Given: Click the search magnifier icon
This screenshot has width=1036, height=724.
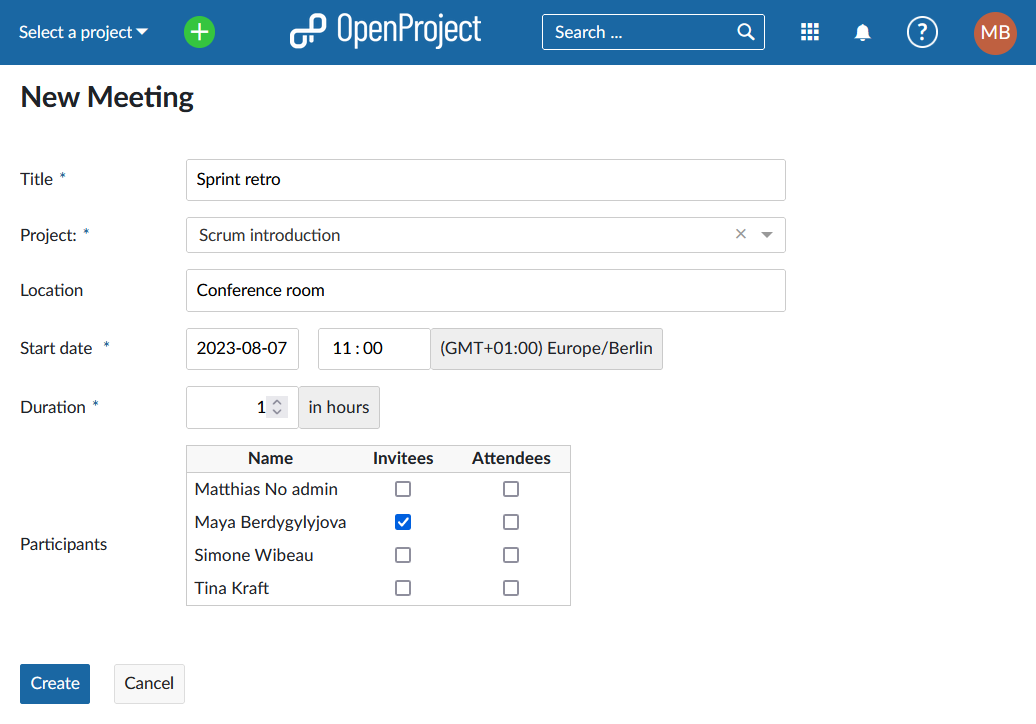Looking at the screenshot, I should [746, 32].
